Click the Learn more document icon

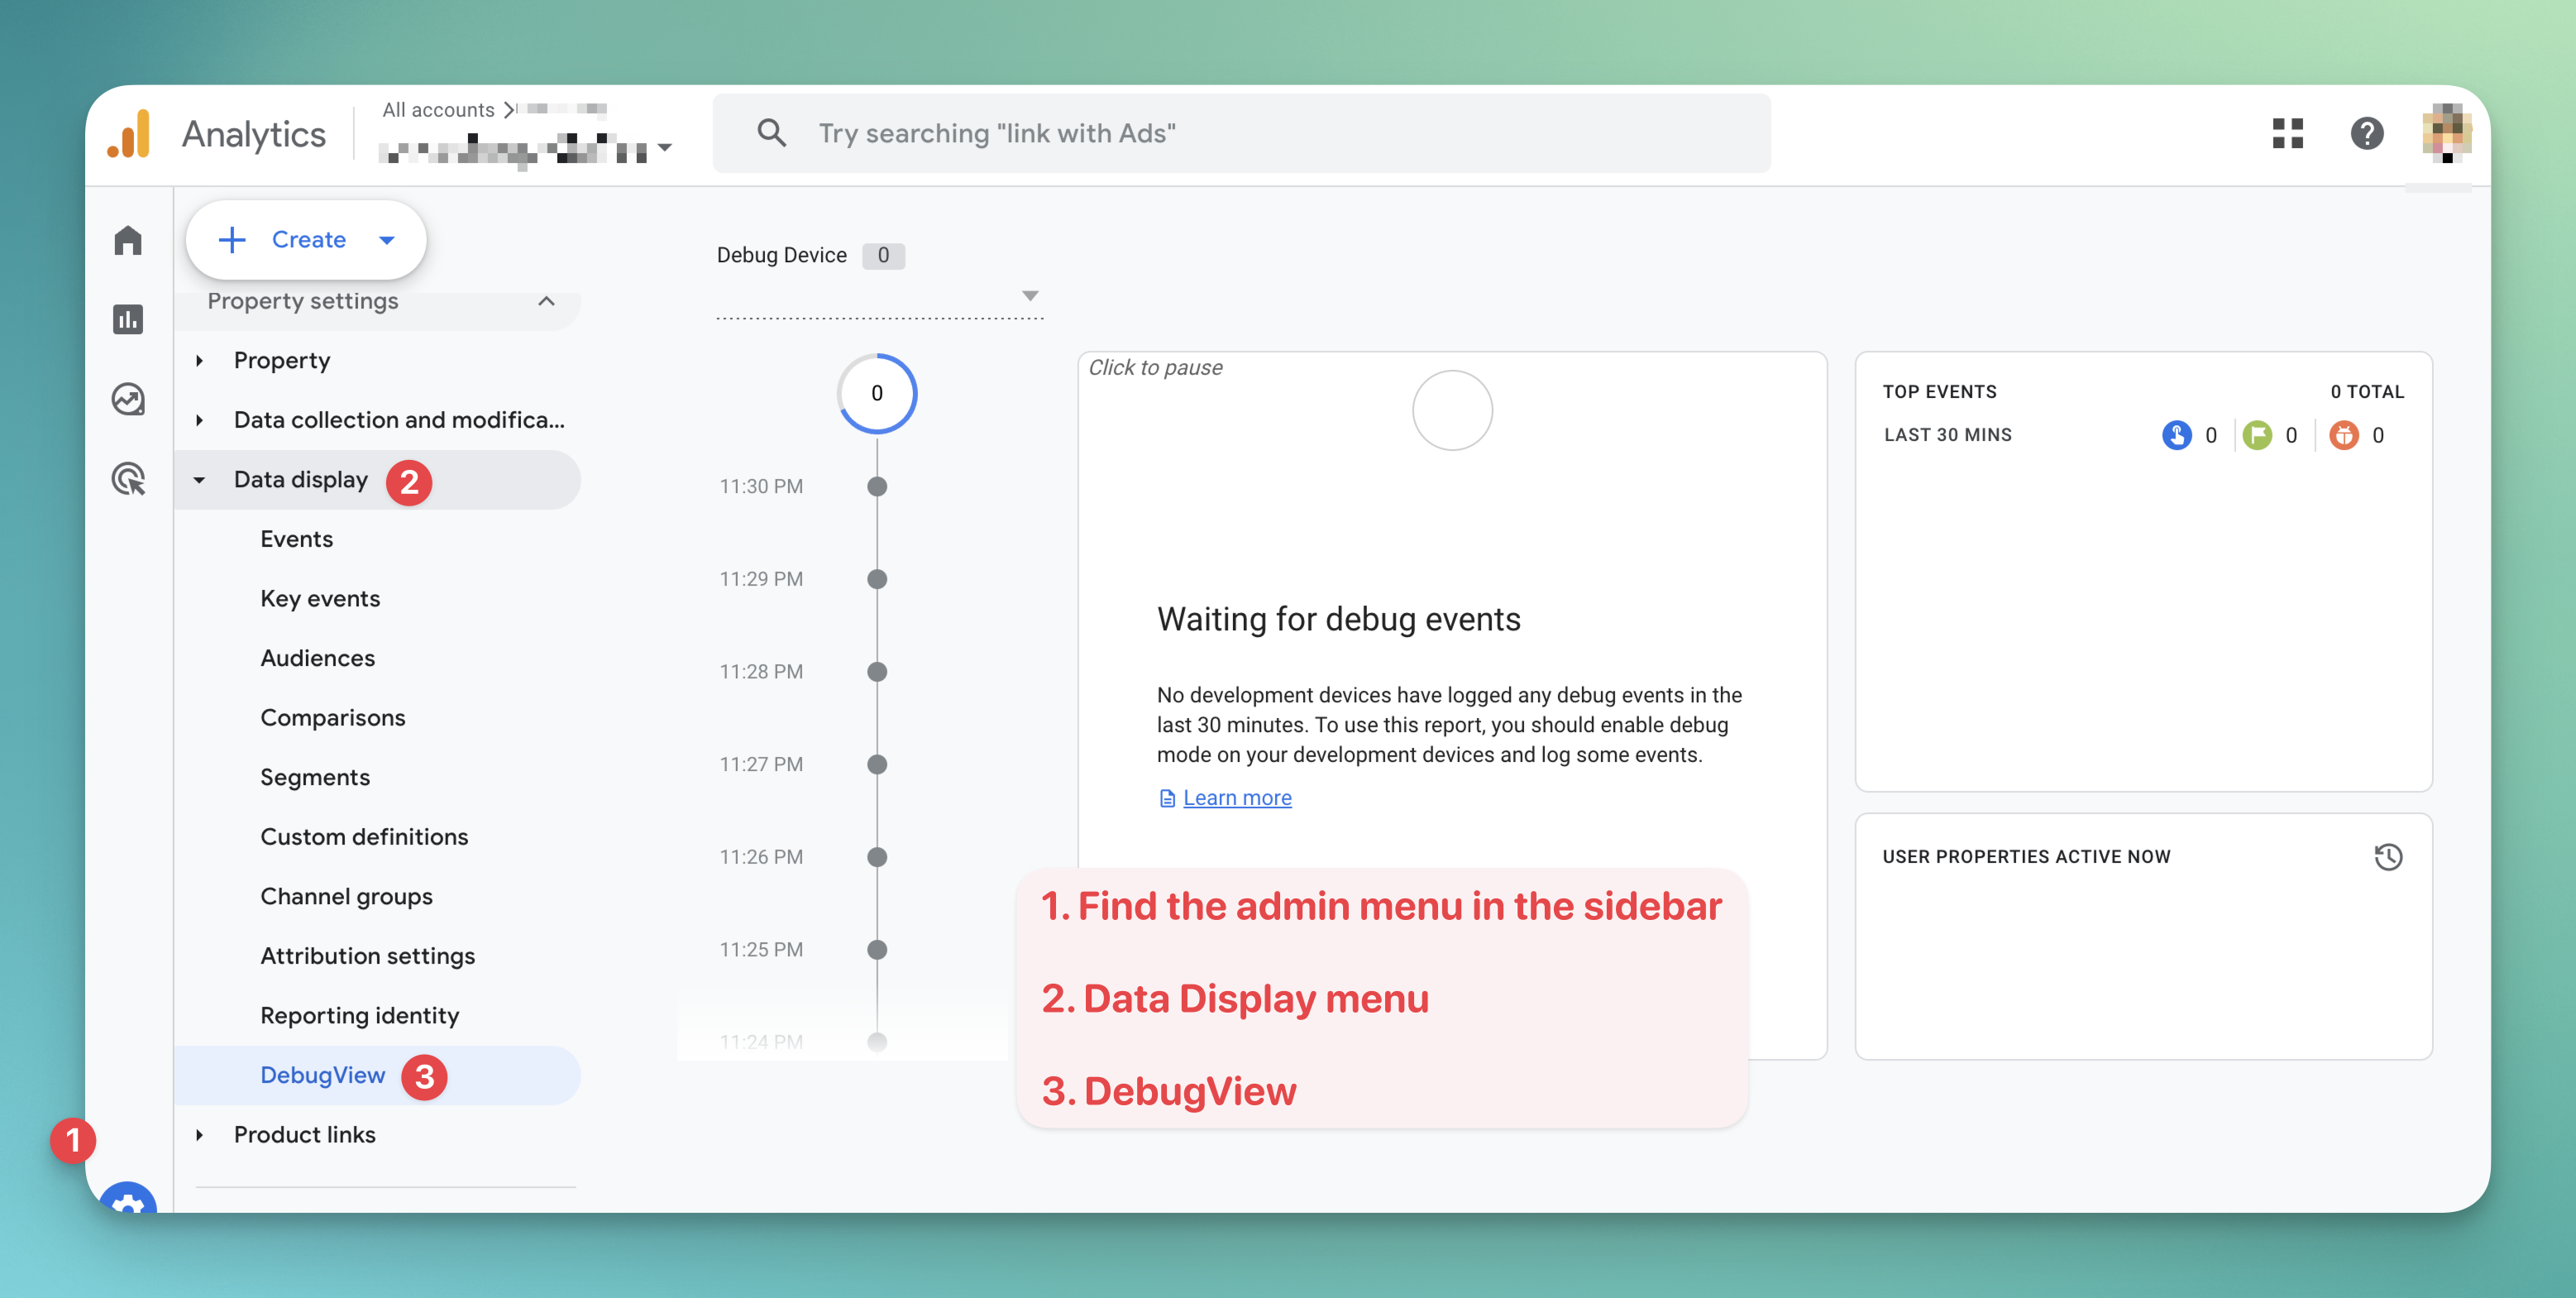tap(1166, 798)
